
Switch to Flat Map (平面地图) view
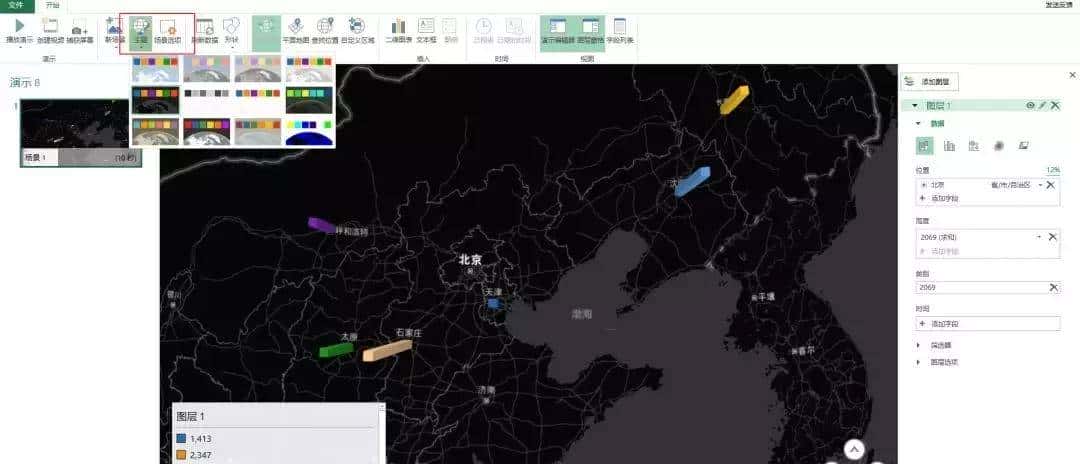[296, 29]
